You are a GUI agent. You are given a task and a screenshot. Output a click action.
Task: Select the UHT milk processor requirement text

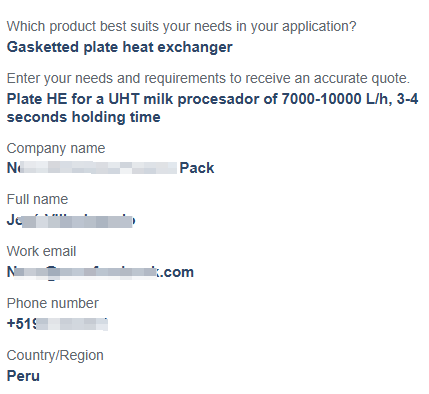click(x=212, y=108)
